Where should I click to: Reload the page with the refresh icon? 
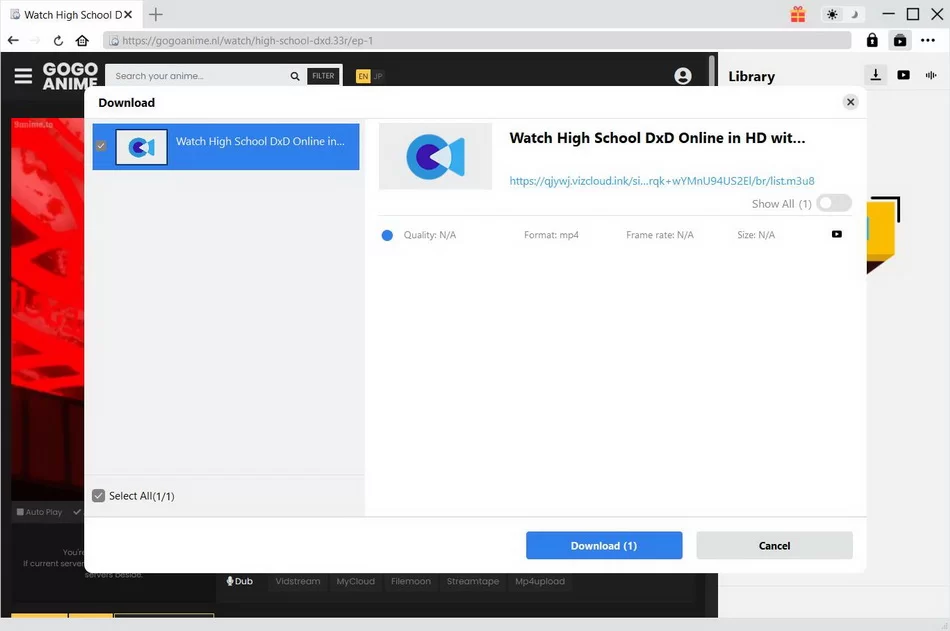tap(58, 41)
